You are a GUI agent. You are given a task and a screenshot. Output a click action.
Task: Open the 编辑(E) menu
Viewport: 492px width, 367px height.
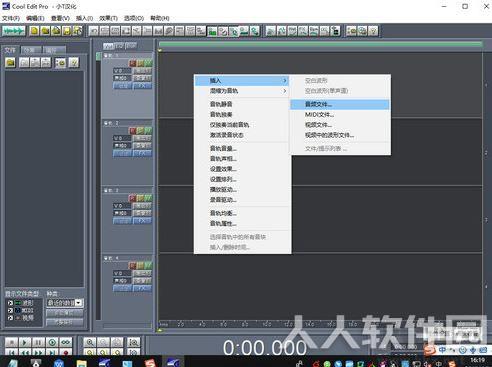click(x=35, y=18)
